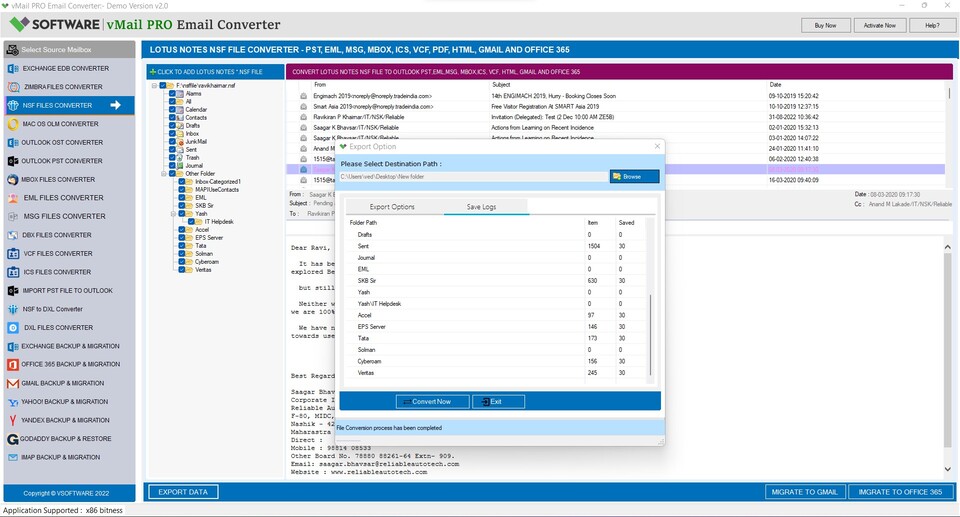Image resolution: width=960 pixels, height=517 pixels.
Task: Click the Buy Now button
Action: point(825,26)
